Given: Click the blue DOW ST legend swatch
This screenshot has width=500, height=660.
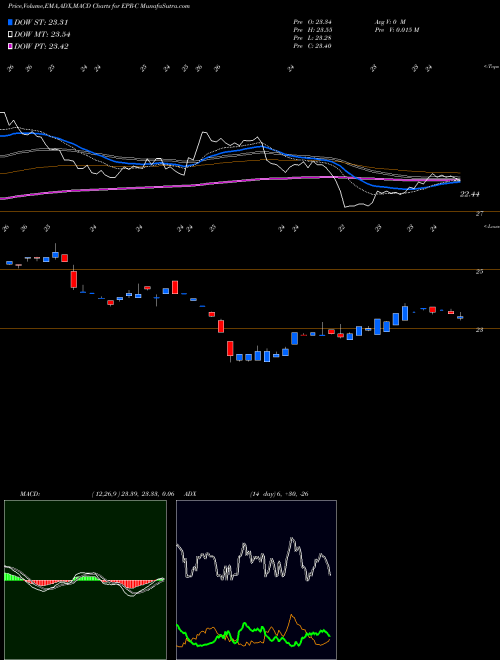Looking at the screenshot, I should (10, 22).
